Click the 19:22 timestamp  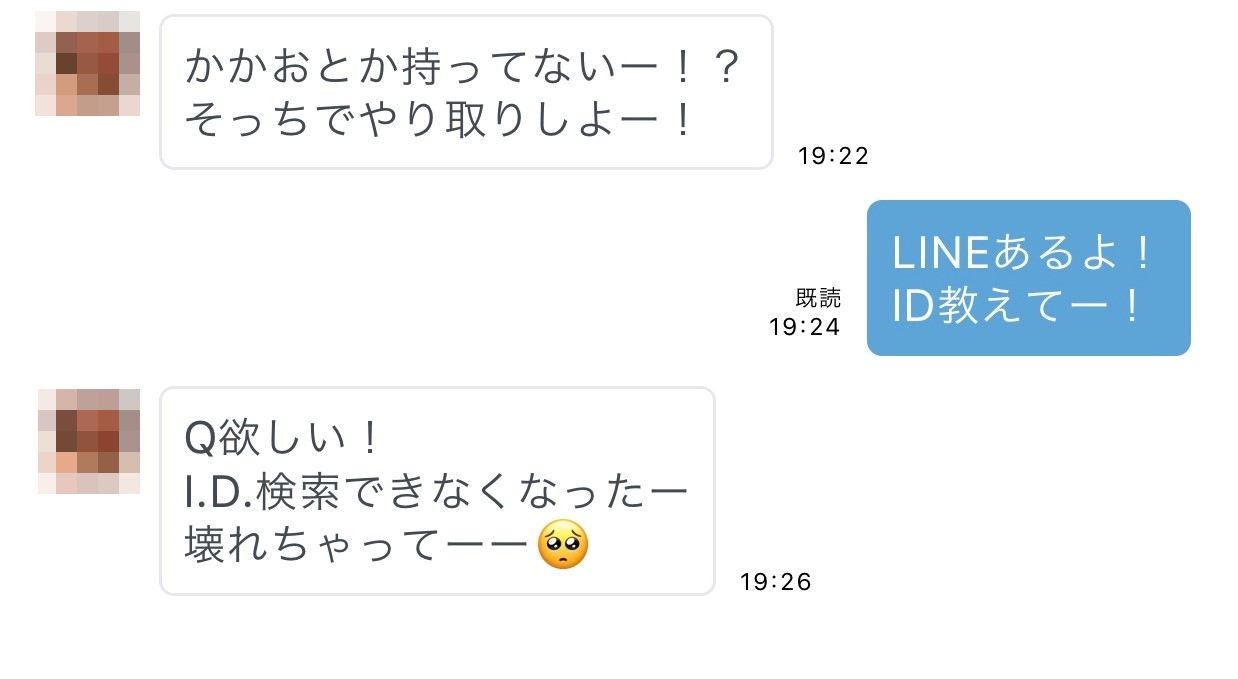(833, 156)
